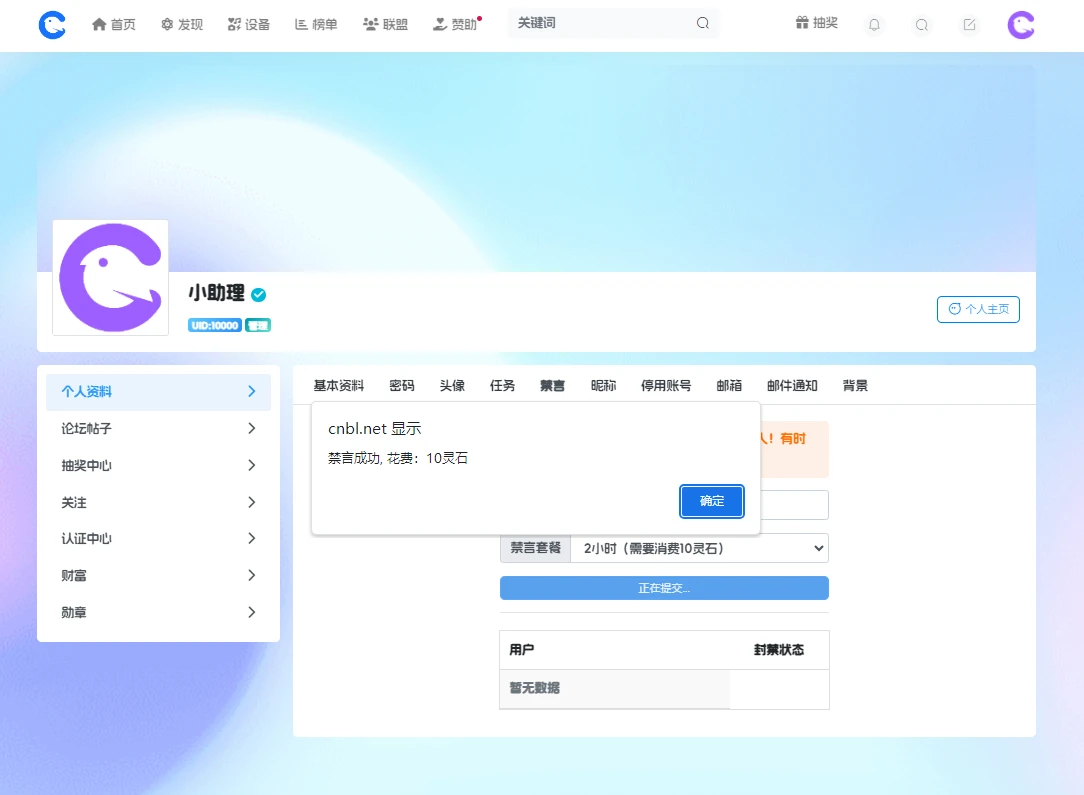Click the verified badge next to 小助理
This screenshot has width=1084, height=795.
pyautogui.click(x=259, y=294)
